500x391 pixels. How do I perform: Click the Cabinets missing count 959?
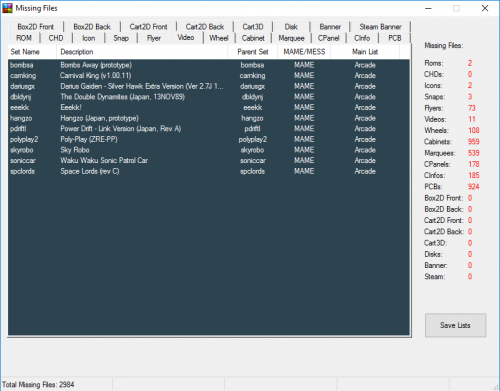[x=474, y=142]
